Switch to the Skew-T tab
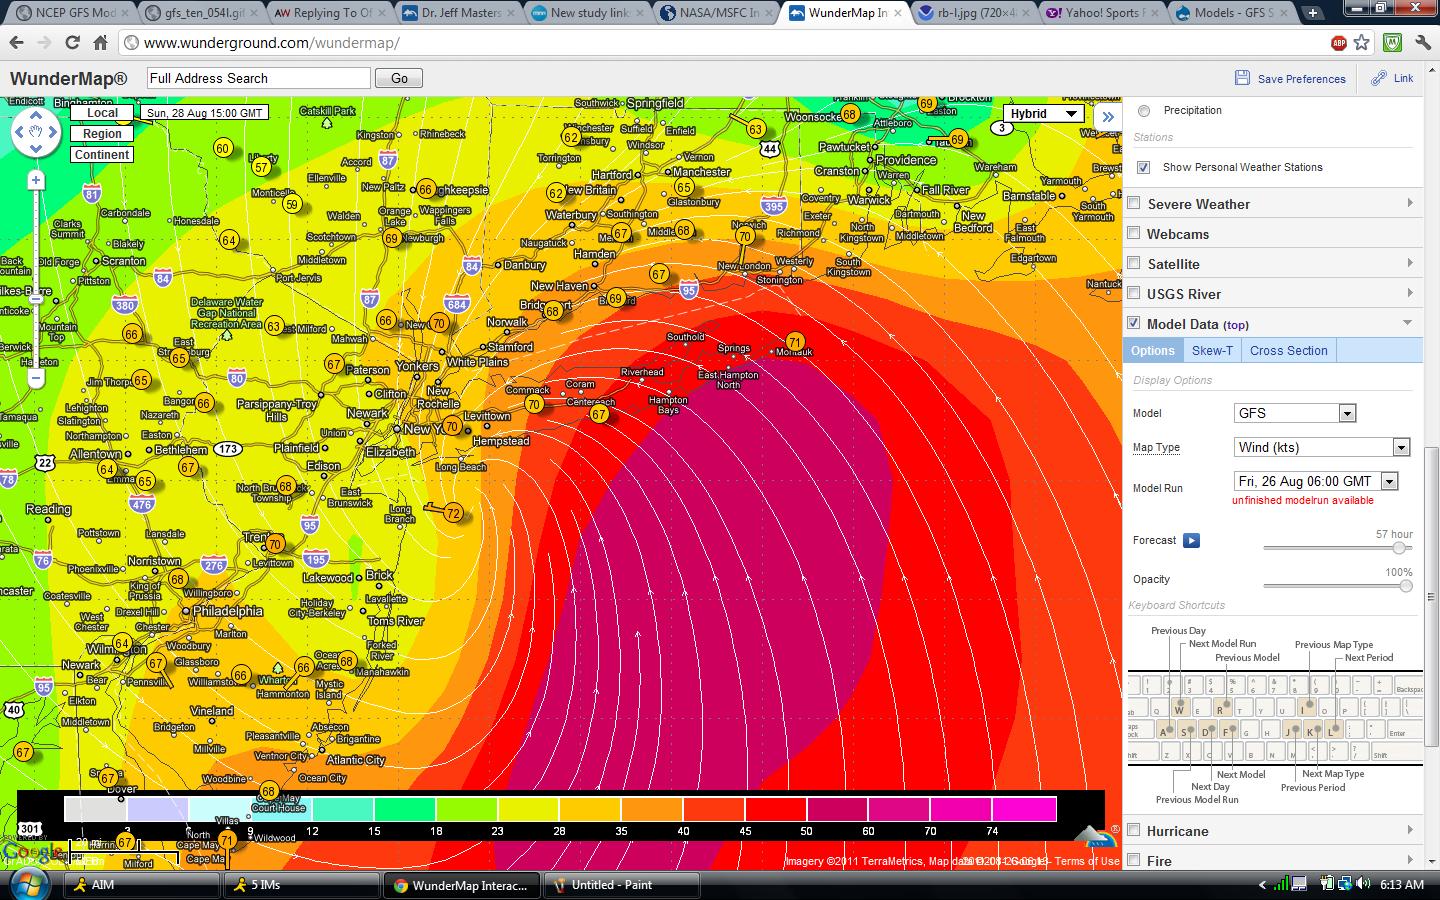This screenshot has width=1440, height=900. click(1212, 350)
